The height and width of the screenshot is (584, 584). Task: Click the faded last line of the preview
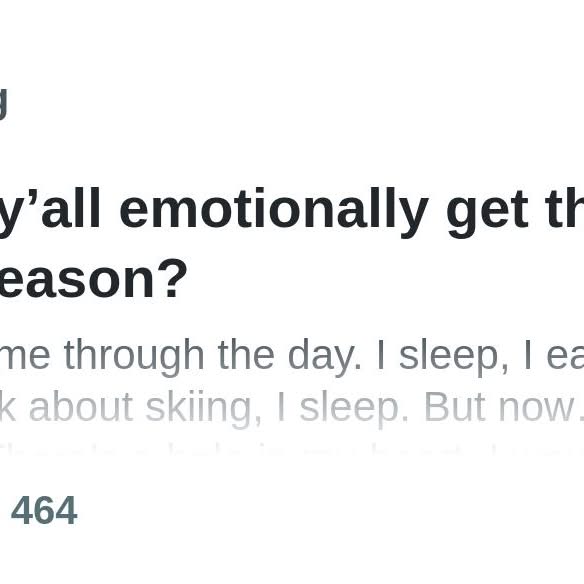pyautogui.click(x=292, y=451)
